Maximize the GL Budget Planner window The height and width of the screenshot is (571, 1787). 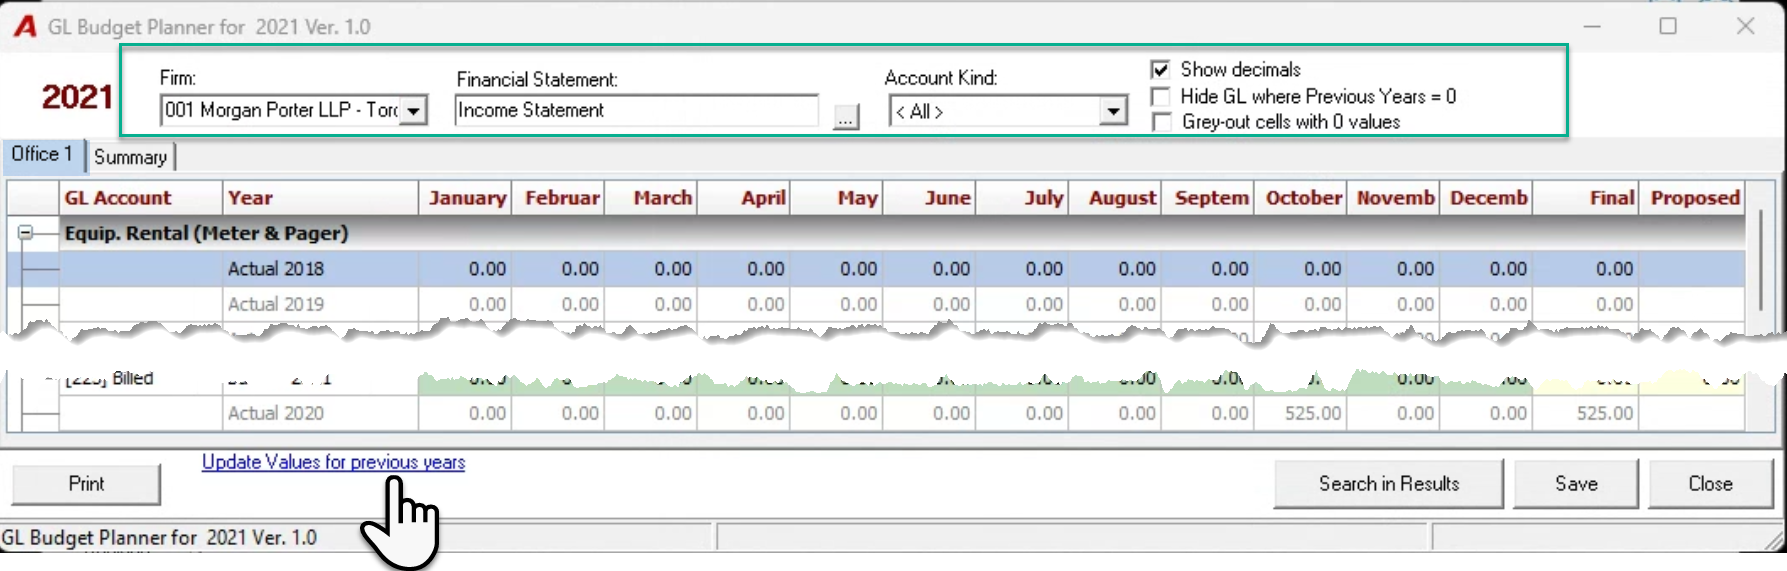pos(1668,26)
